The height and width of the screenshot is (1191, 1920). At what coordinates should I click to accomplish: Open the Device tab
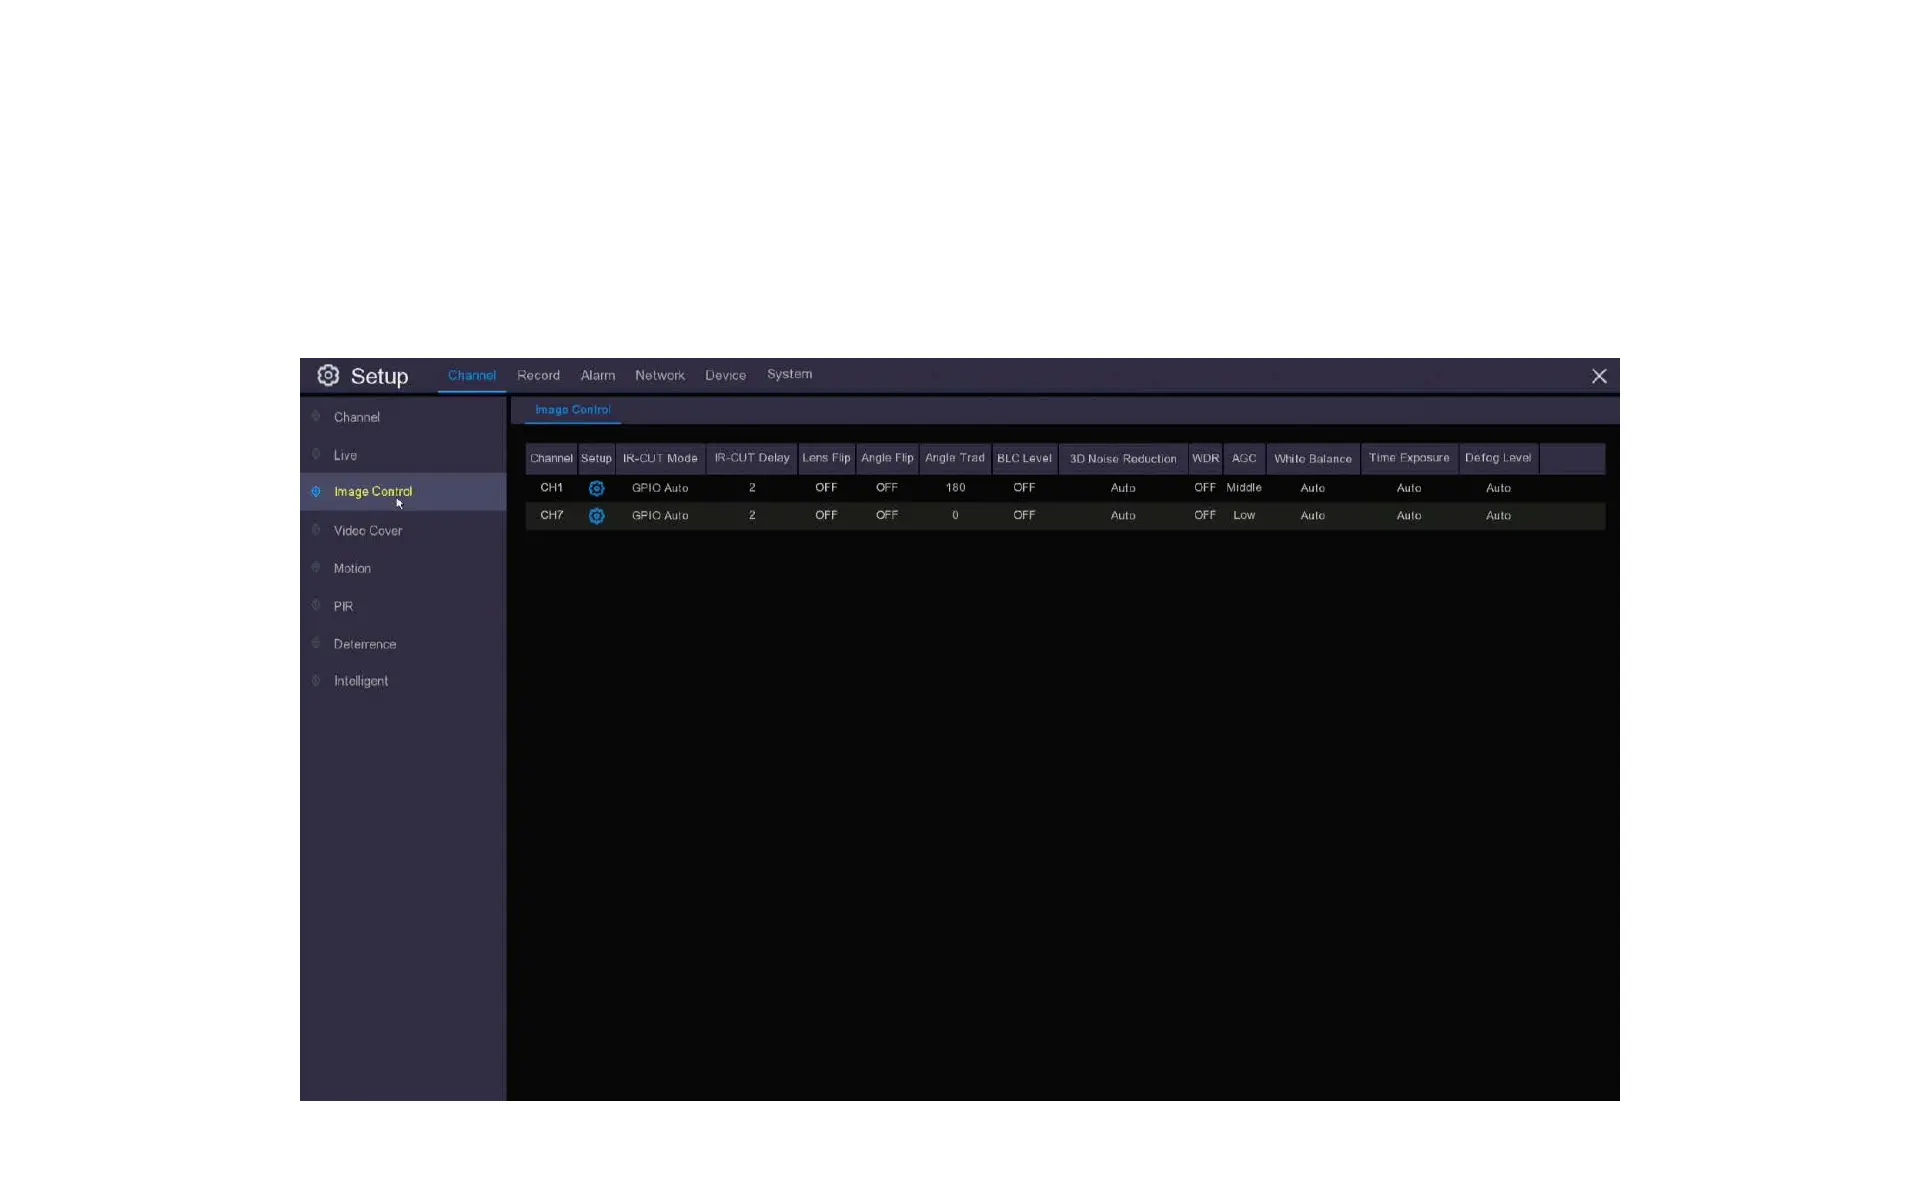[725, 376]
